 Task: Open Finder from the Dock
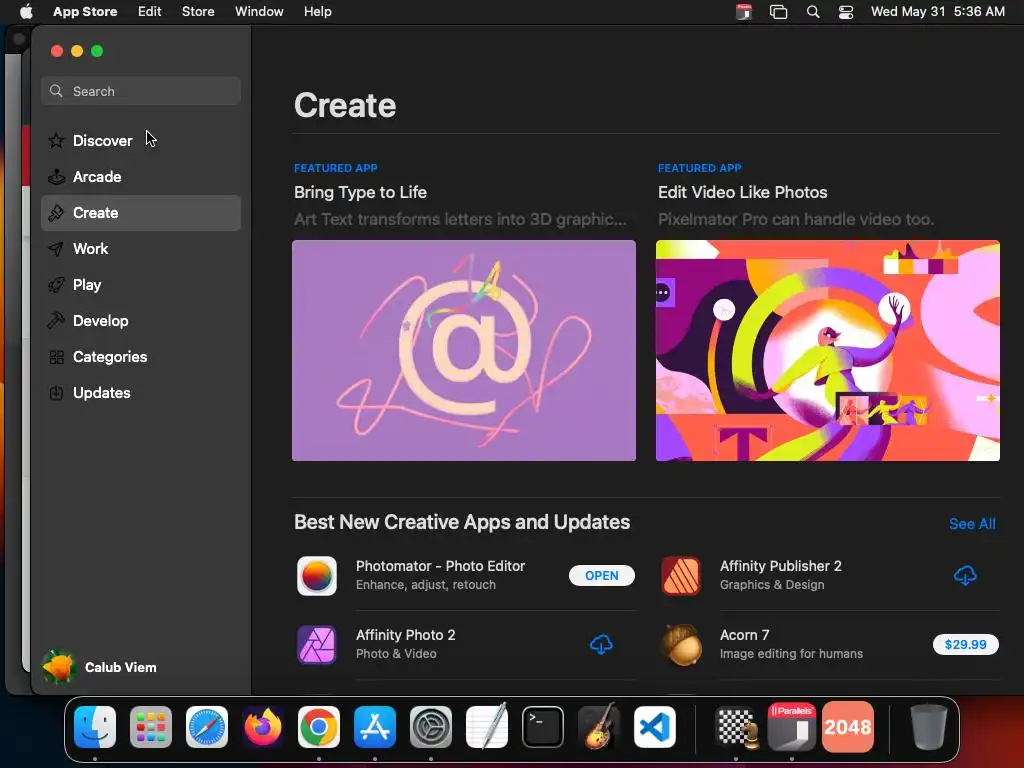pos(95,727)
